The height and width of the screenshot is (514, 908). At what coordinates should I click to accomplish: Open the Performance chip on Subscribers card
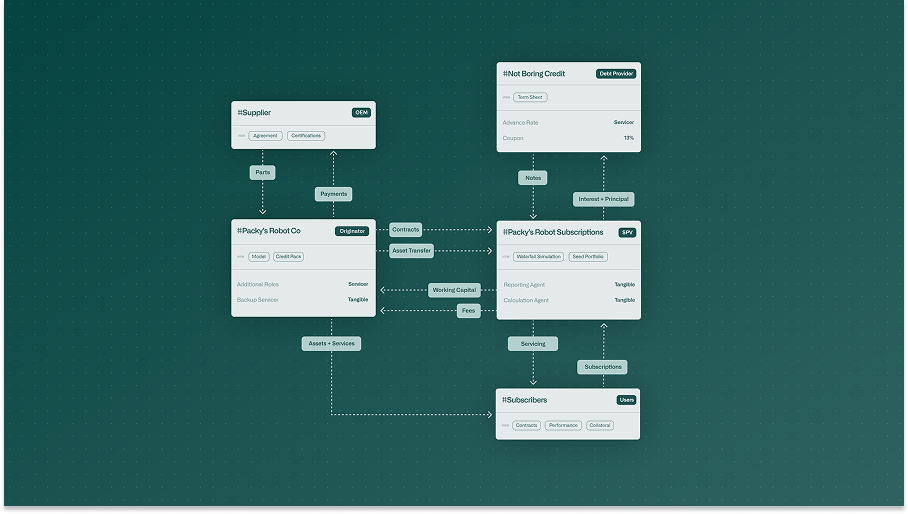tap(563, 425)
